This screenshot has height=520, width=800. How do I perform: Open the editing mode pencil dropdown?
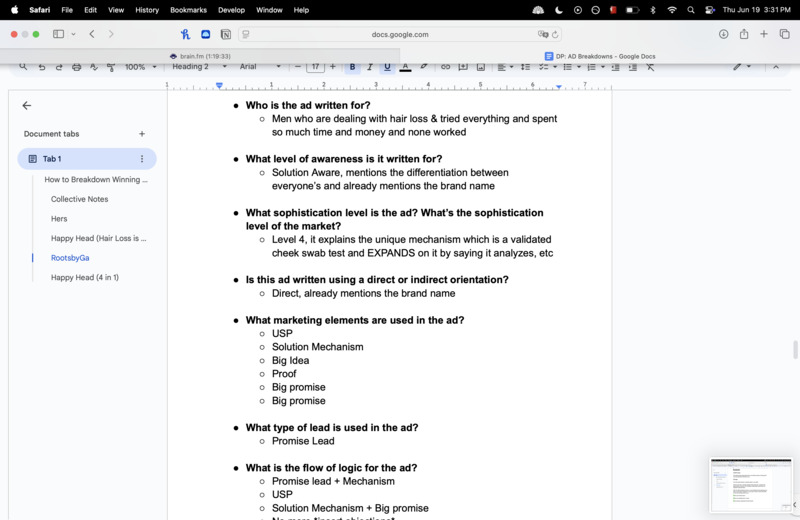tap(742, 67)
